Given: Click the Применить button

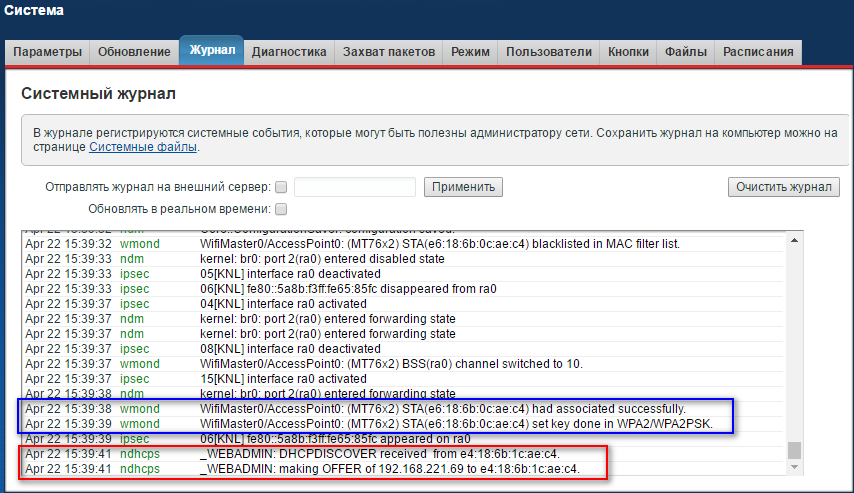Looking at the screenshot, I should 463,187.
